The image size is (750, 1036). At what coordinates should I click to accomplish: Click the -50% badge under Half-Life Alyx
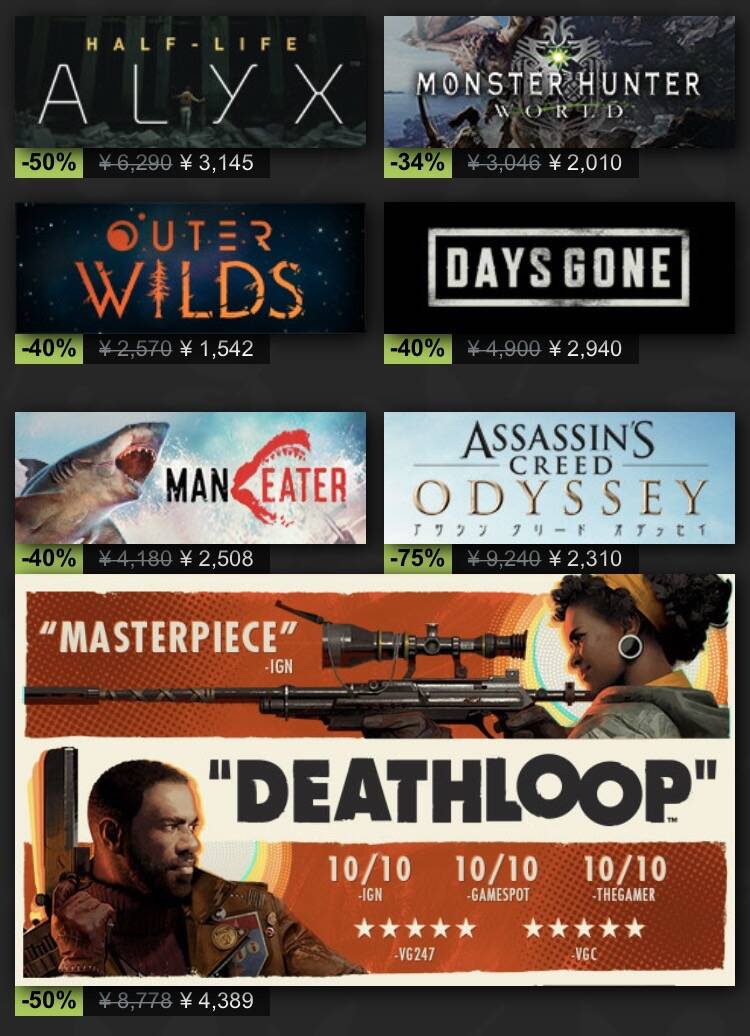(x=49, y=163)
